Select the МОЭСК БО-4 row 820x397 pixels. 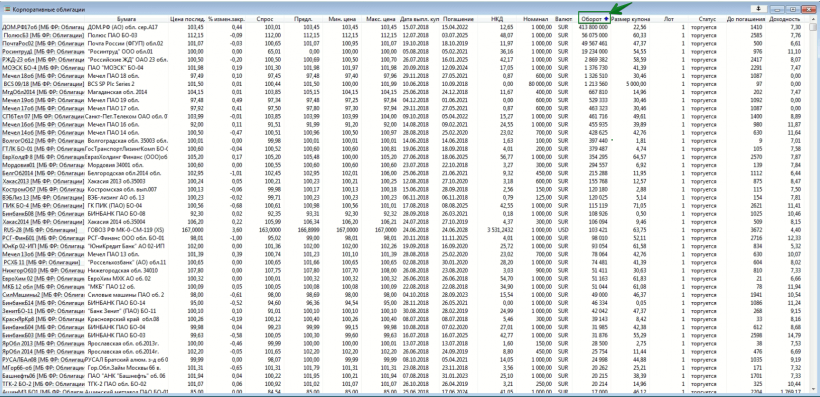(405, 67)
